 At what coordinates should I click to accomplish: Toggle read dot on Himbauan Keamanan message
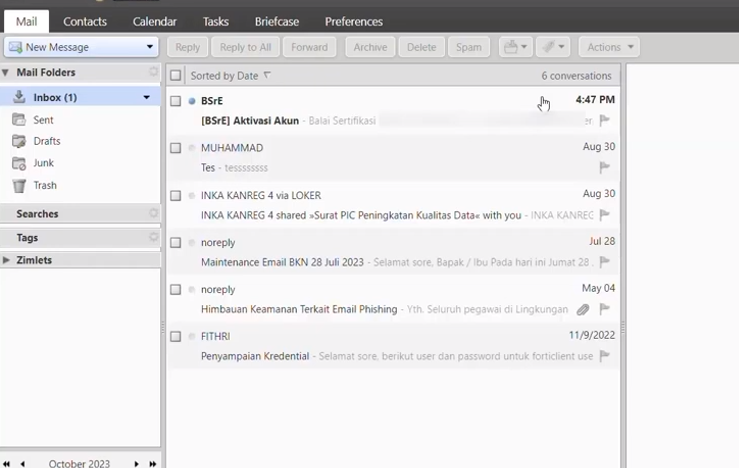click(x=192, y=289)
